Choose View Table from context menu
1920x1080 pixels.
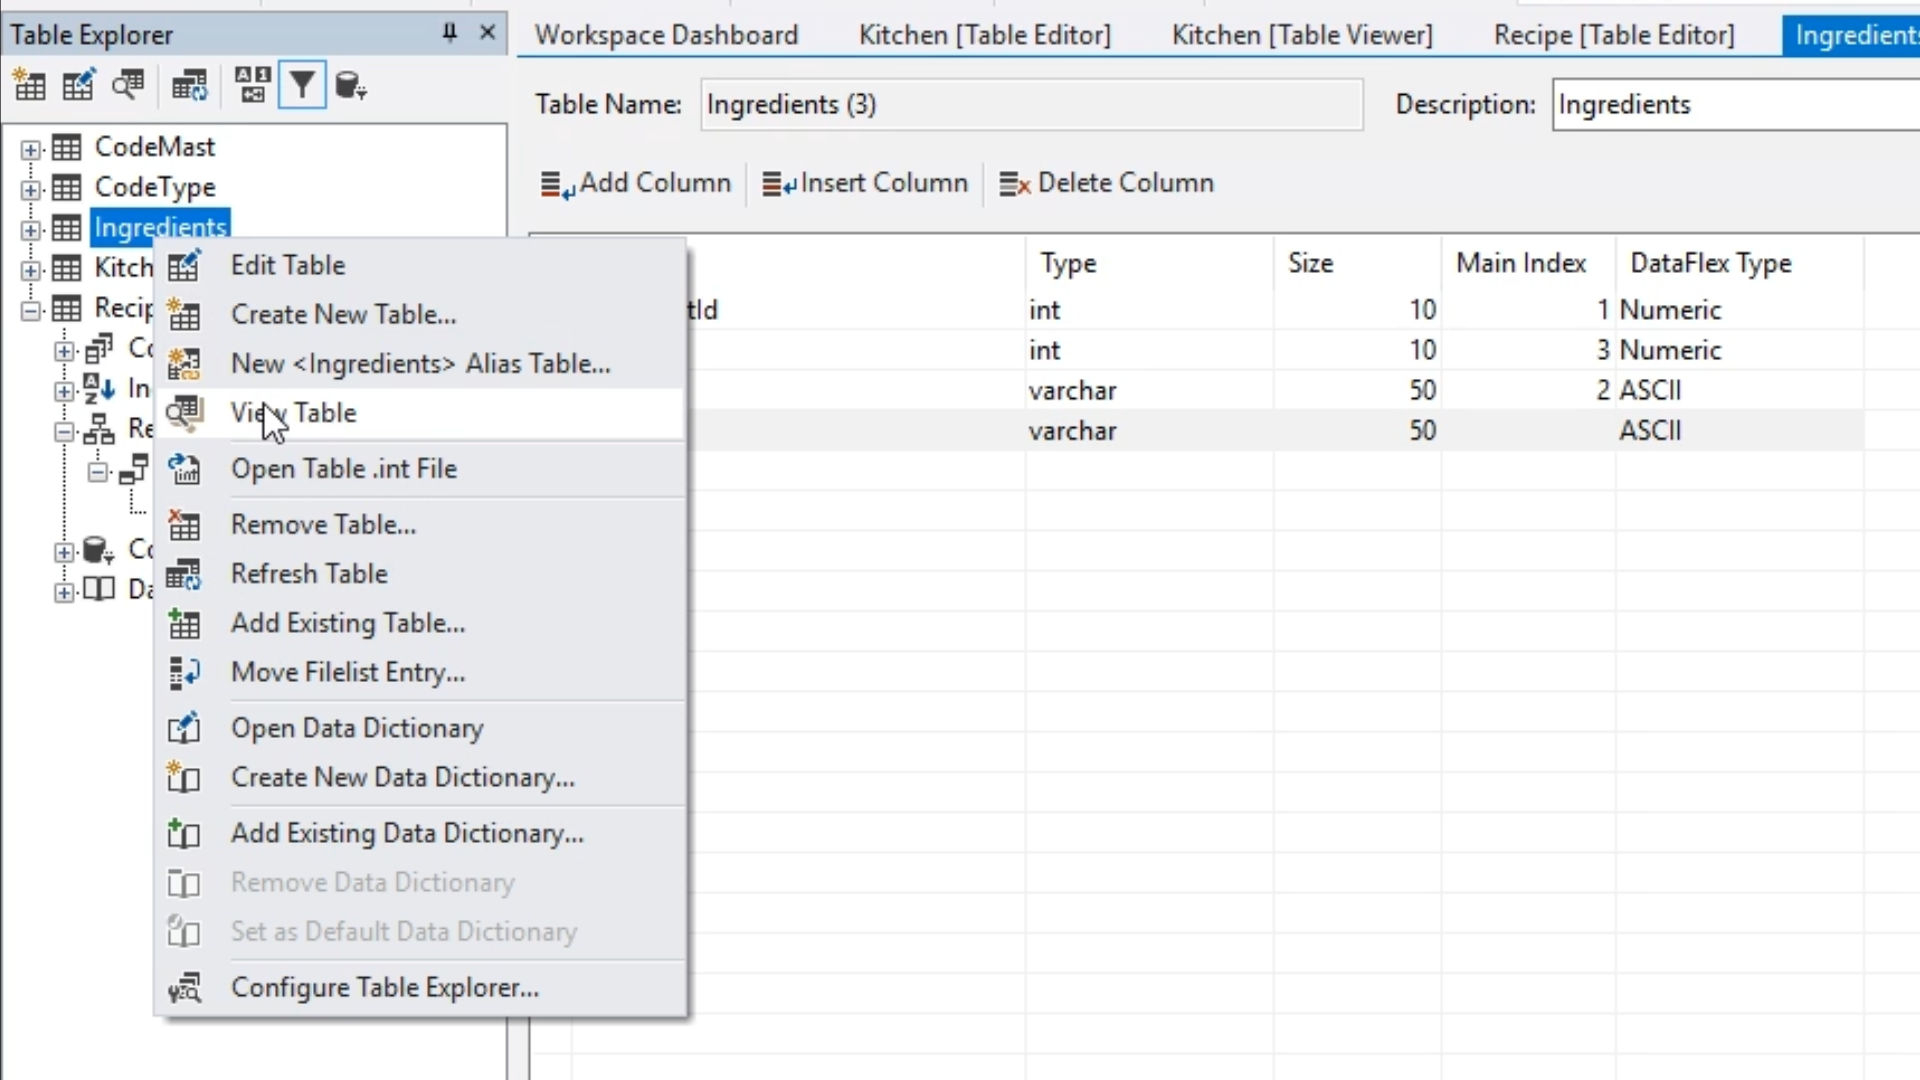tap(293, 413)
